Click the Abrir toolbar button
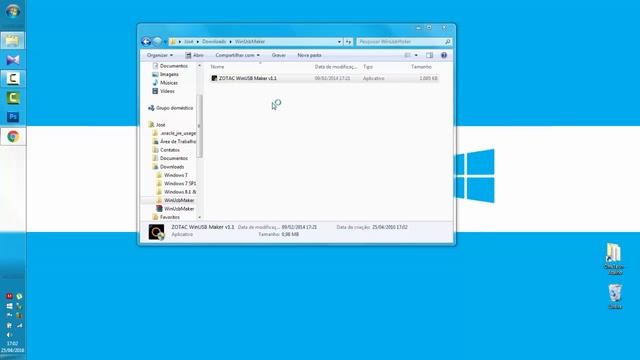This screenshot has height=360, width=640. [195, 55]
